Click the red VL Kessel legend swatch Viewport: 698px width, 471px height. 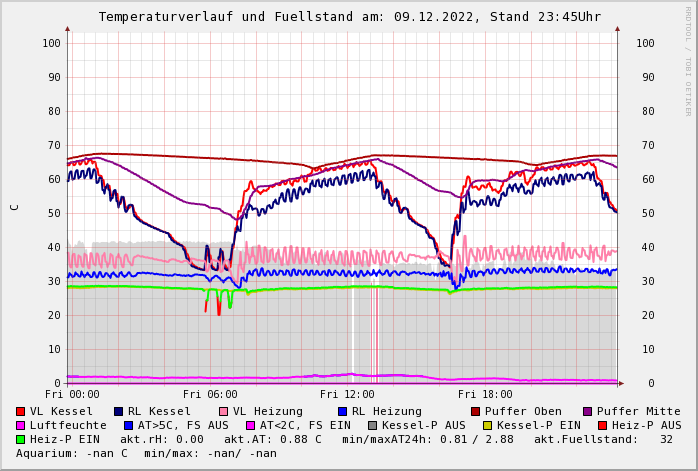(21, 411)
